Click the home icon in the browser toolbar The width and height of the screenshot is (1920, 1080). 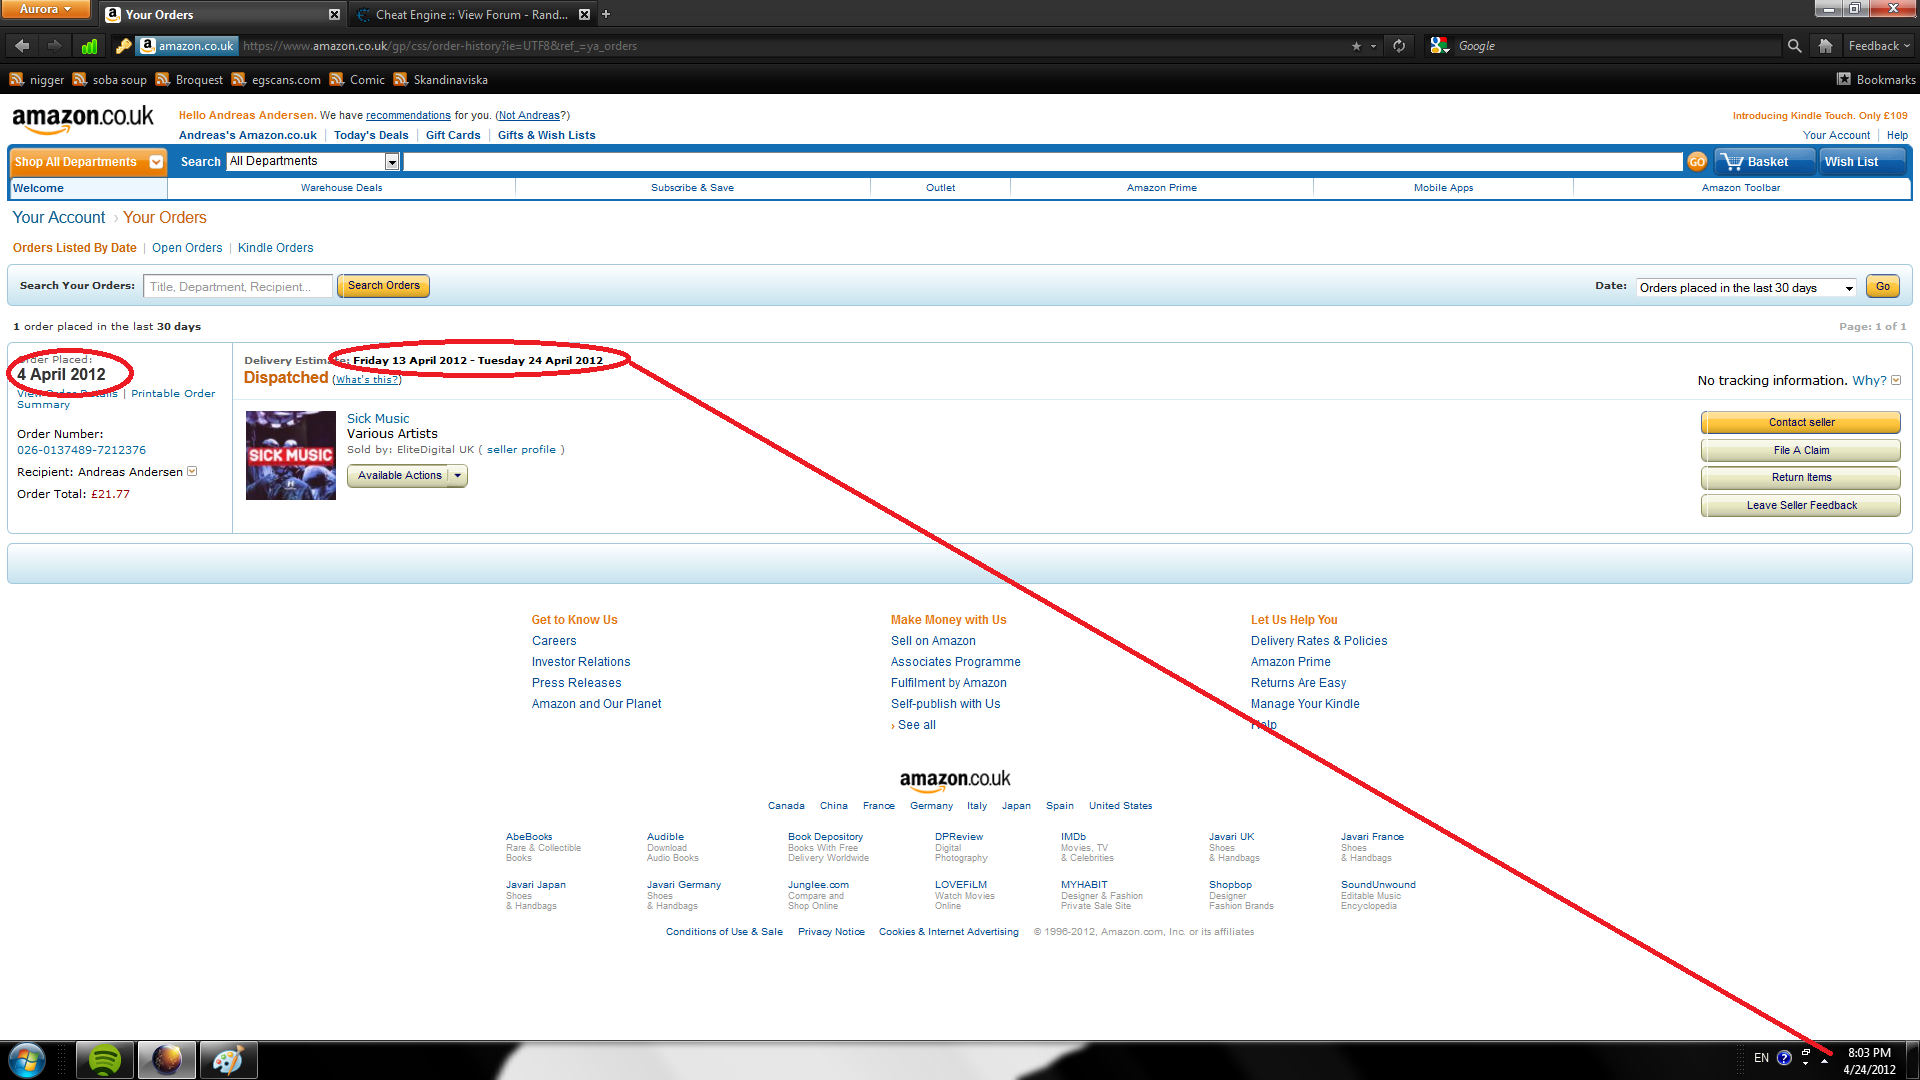tap(1825, 46)
